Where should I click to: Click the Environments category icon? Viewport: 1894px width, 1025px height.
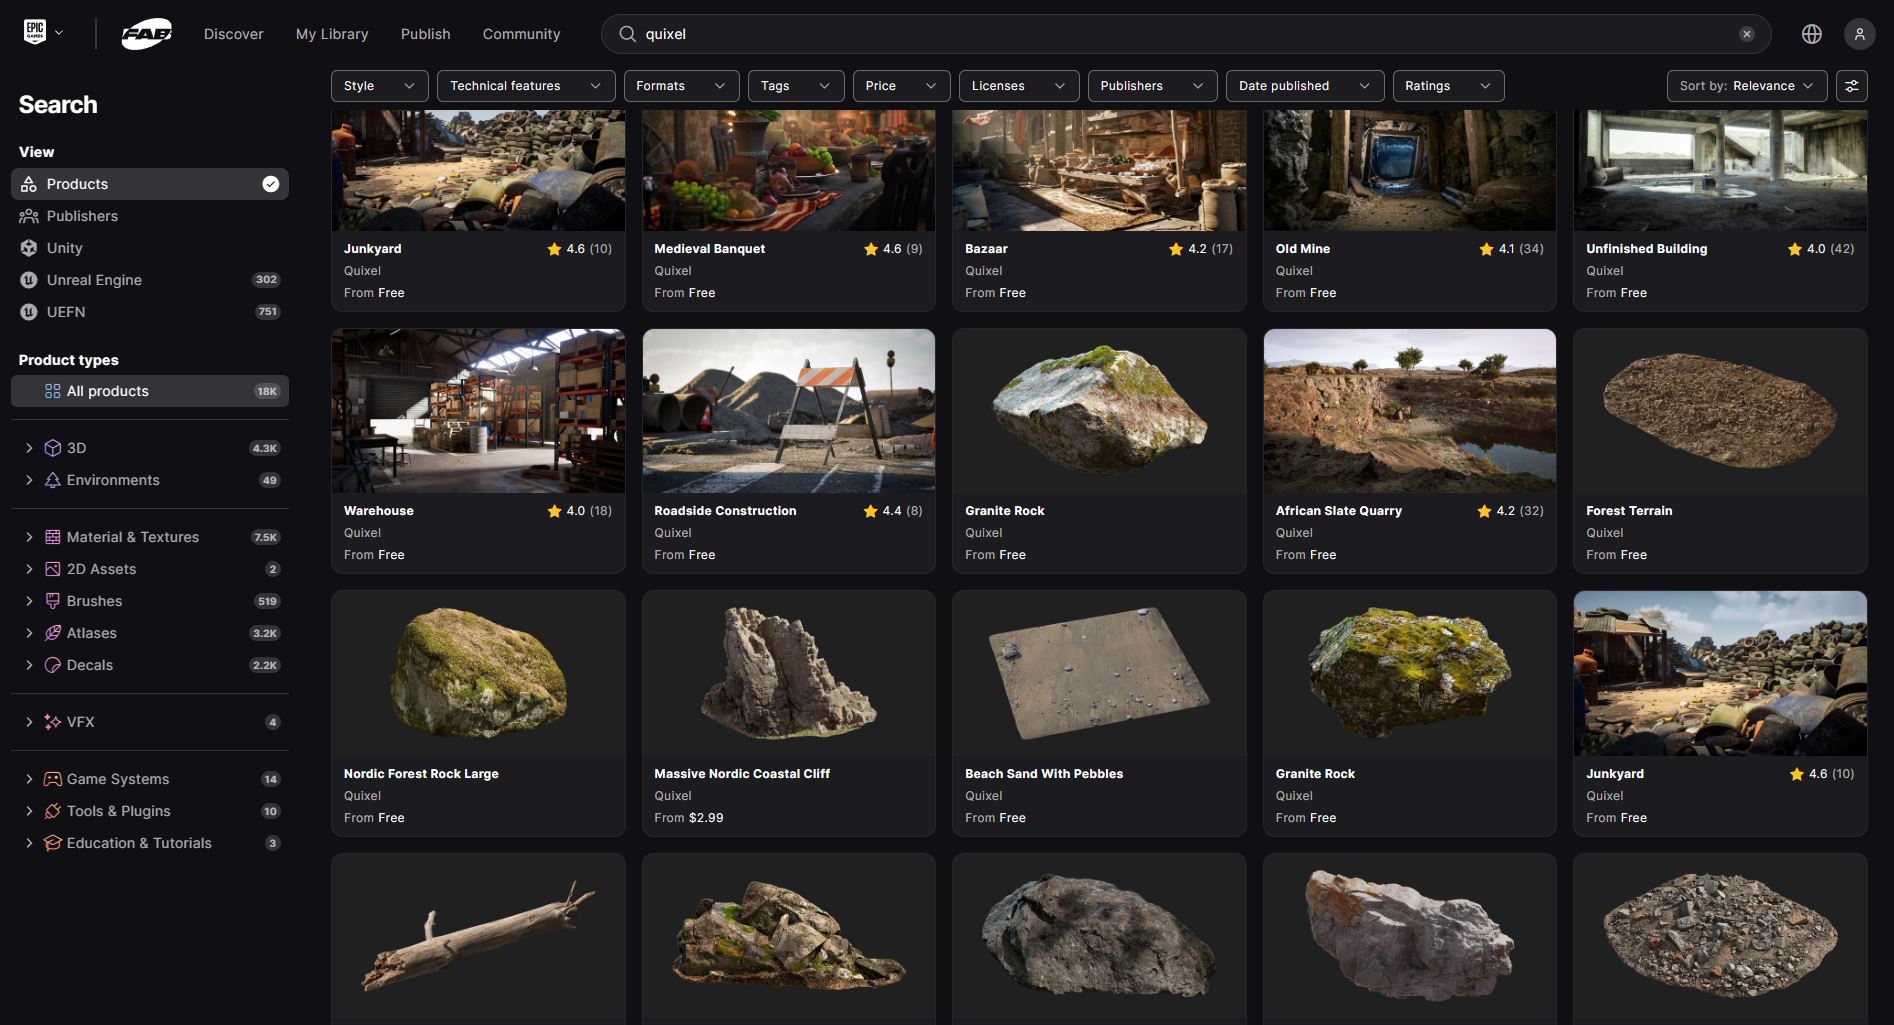click(53, 480)
